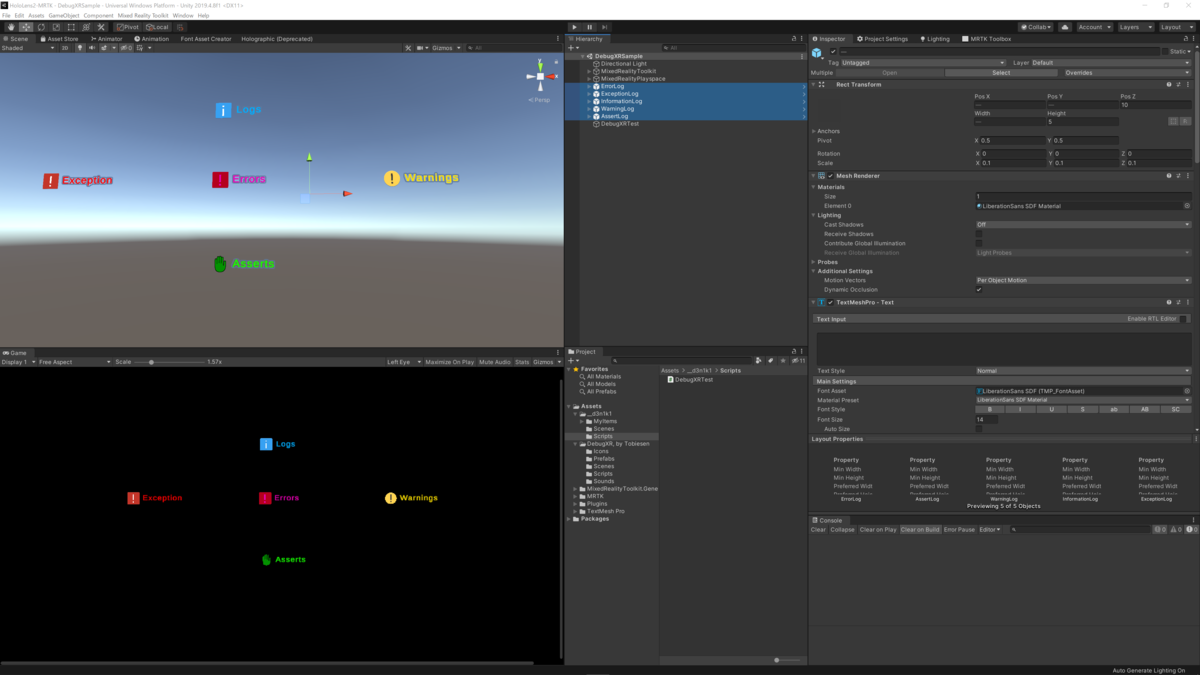This screenshot has width=1200, height=675.
Task: Switch to the Asset Store tab
Action: pyautogui.click(x=59, y=39)
